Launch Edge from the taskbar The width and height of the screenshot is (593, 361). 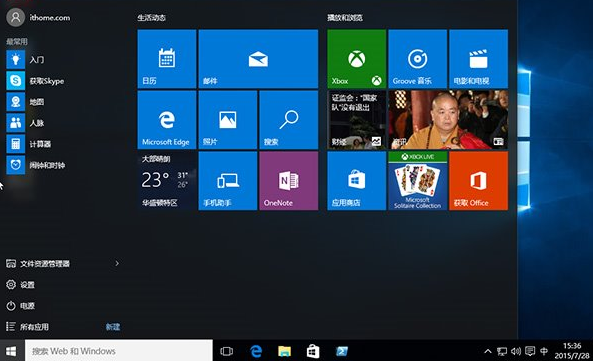[256, 352]
